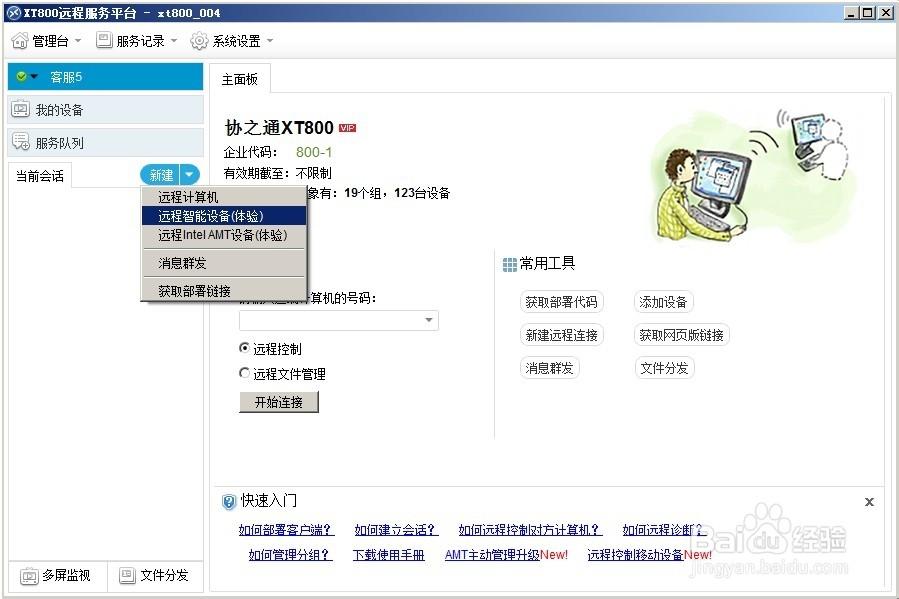Open 系统设置 via the gear icon
Screen dimensions: 899x599
point(198,40)
